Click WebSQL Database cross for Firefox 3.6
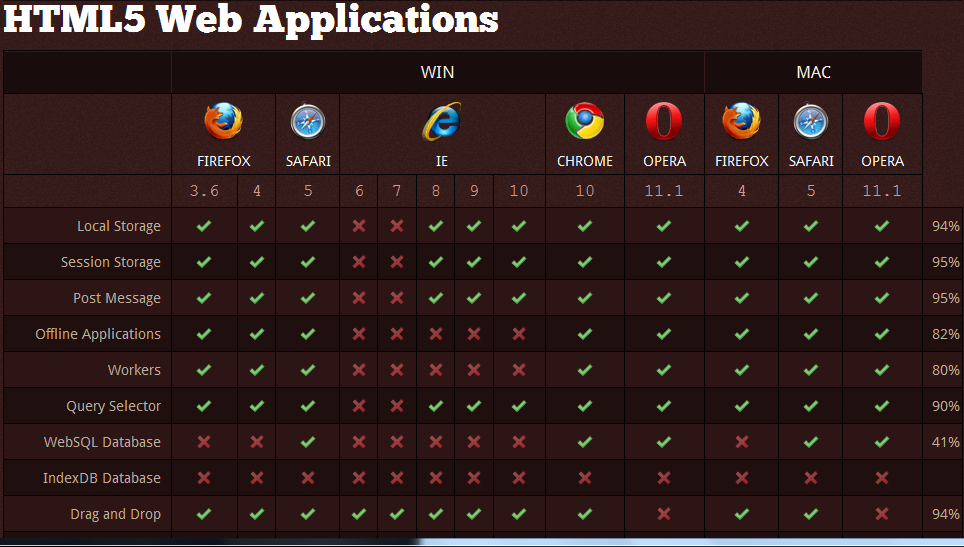The height and width of the screenshot is (547, 964). 204,442
